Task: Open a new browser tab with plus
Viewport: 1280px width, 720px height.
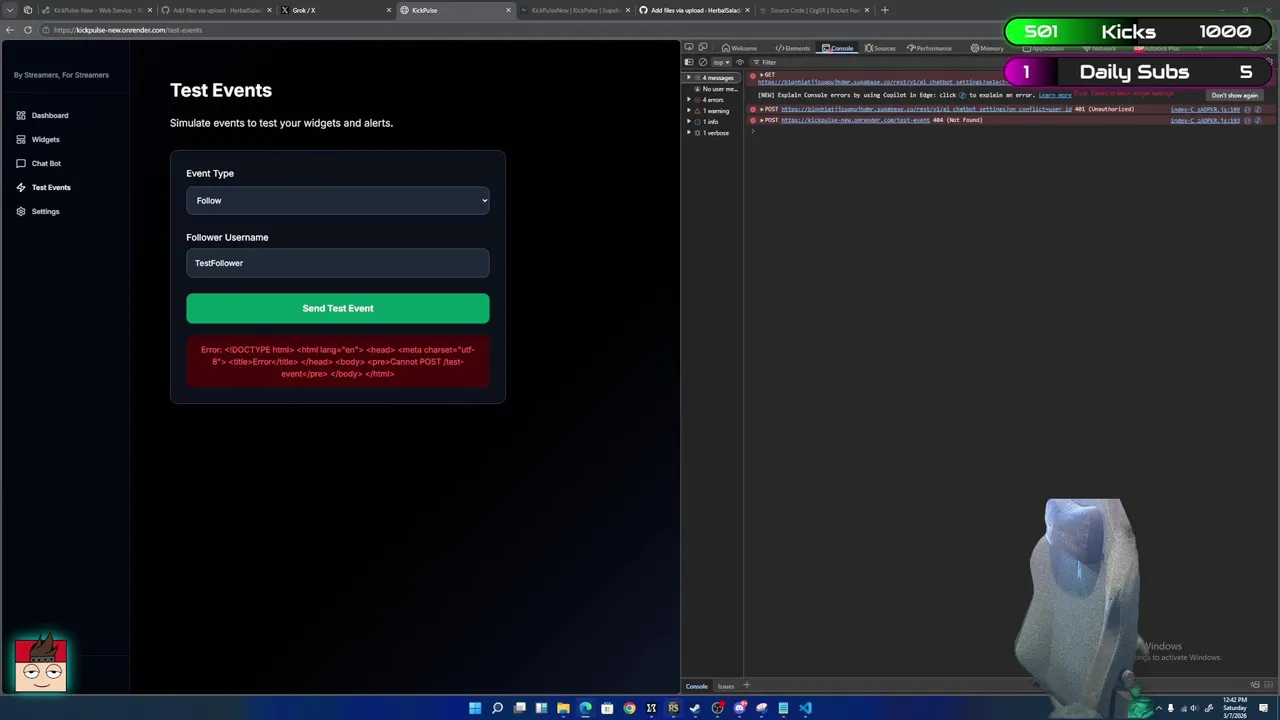Action: coord(884,10)
